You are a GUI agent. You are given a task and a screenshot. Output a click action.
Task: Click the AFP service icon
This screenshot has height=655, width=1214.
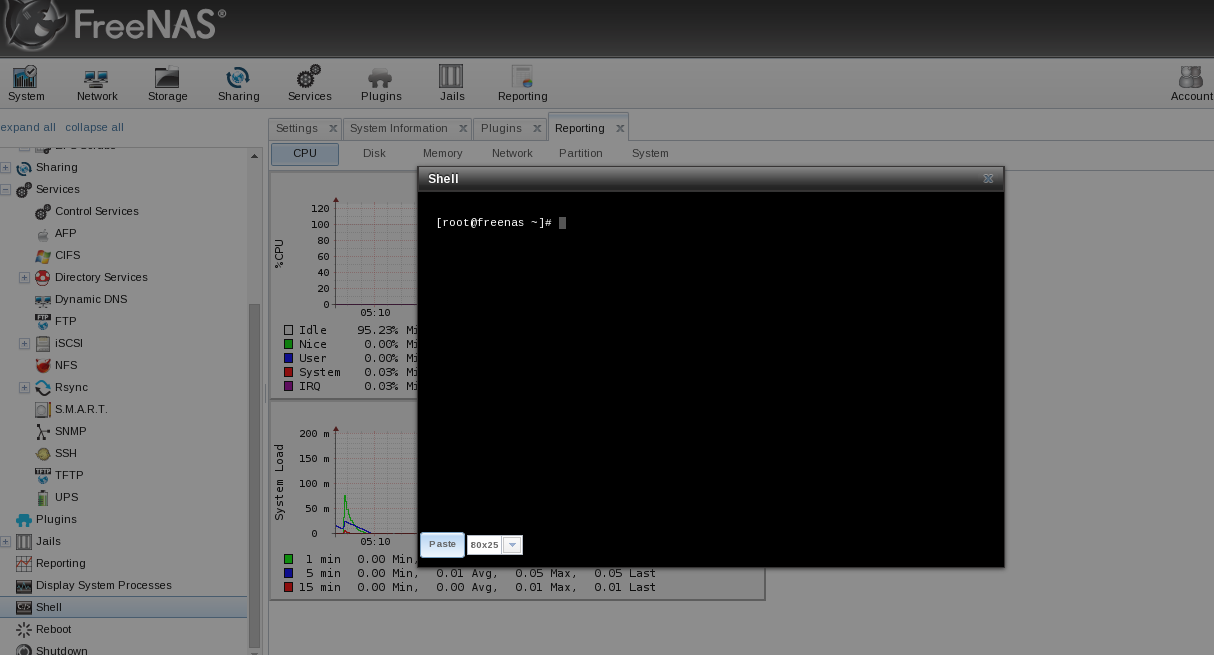click(x=43, y=233)
